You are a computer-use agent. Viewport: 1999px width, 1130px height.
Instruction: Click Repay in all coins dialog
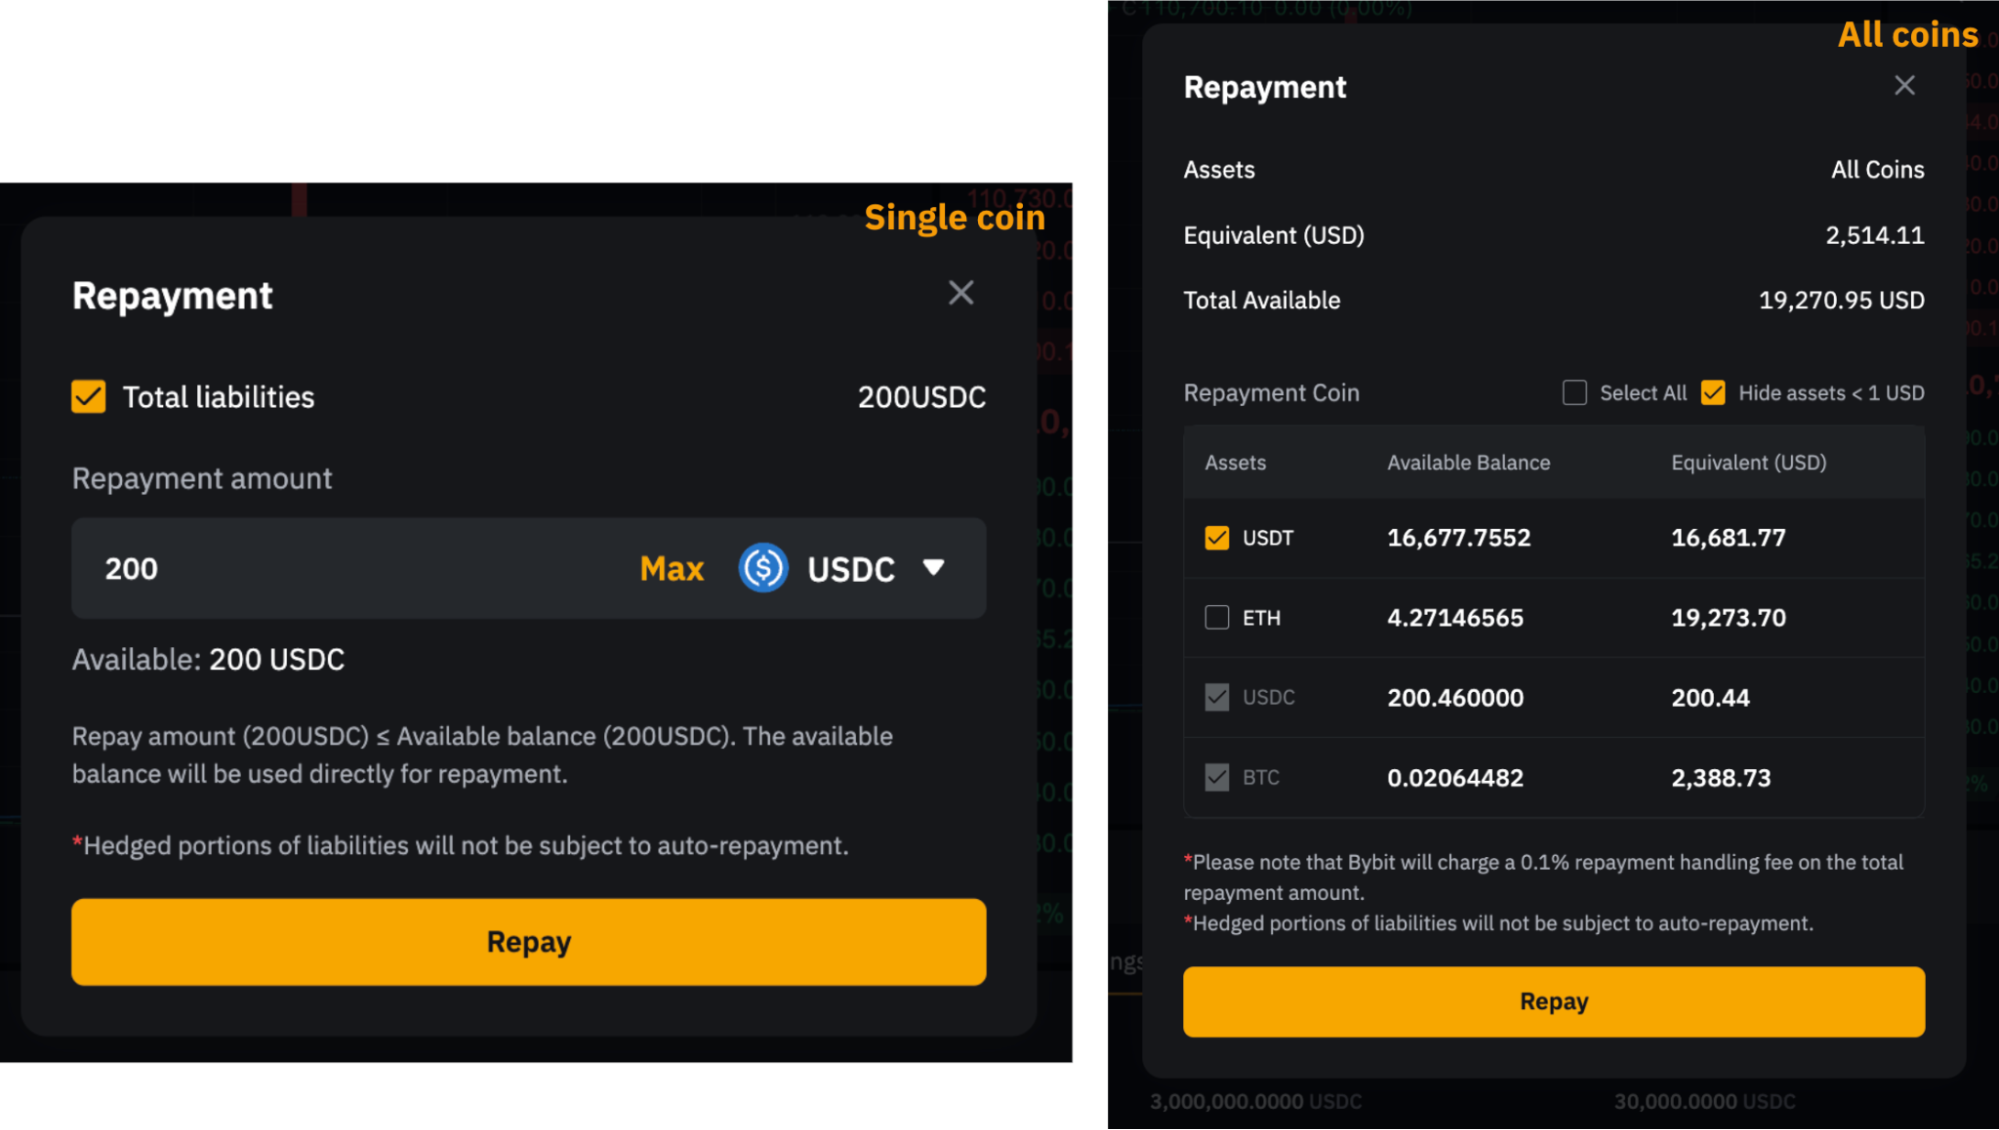(x=1553, y=1001)
